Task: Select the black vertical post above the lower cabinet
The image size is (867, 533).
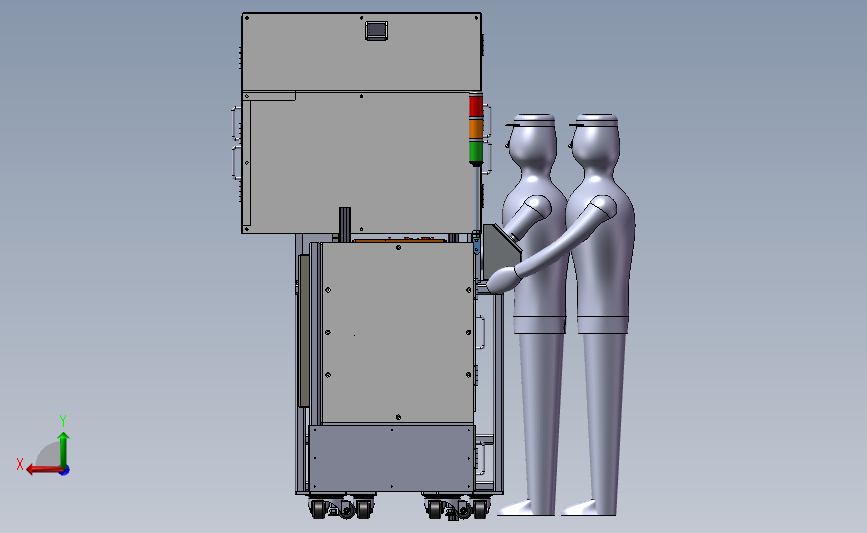Action: 345,224
